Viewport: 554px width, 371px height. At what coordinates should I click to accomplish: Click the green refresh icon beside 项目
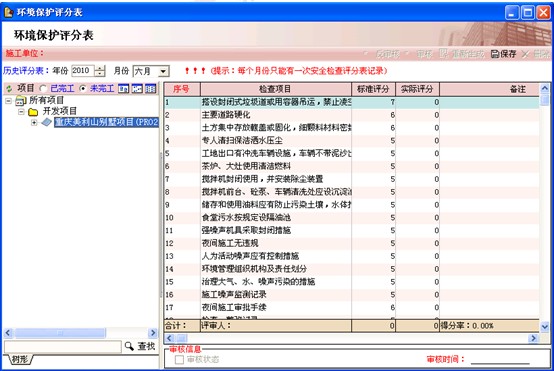pos(9,89)
